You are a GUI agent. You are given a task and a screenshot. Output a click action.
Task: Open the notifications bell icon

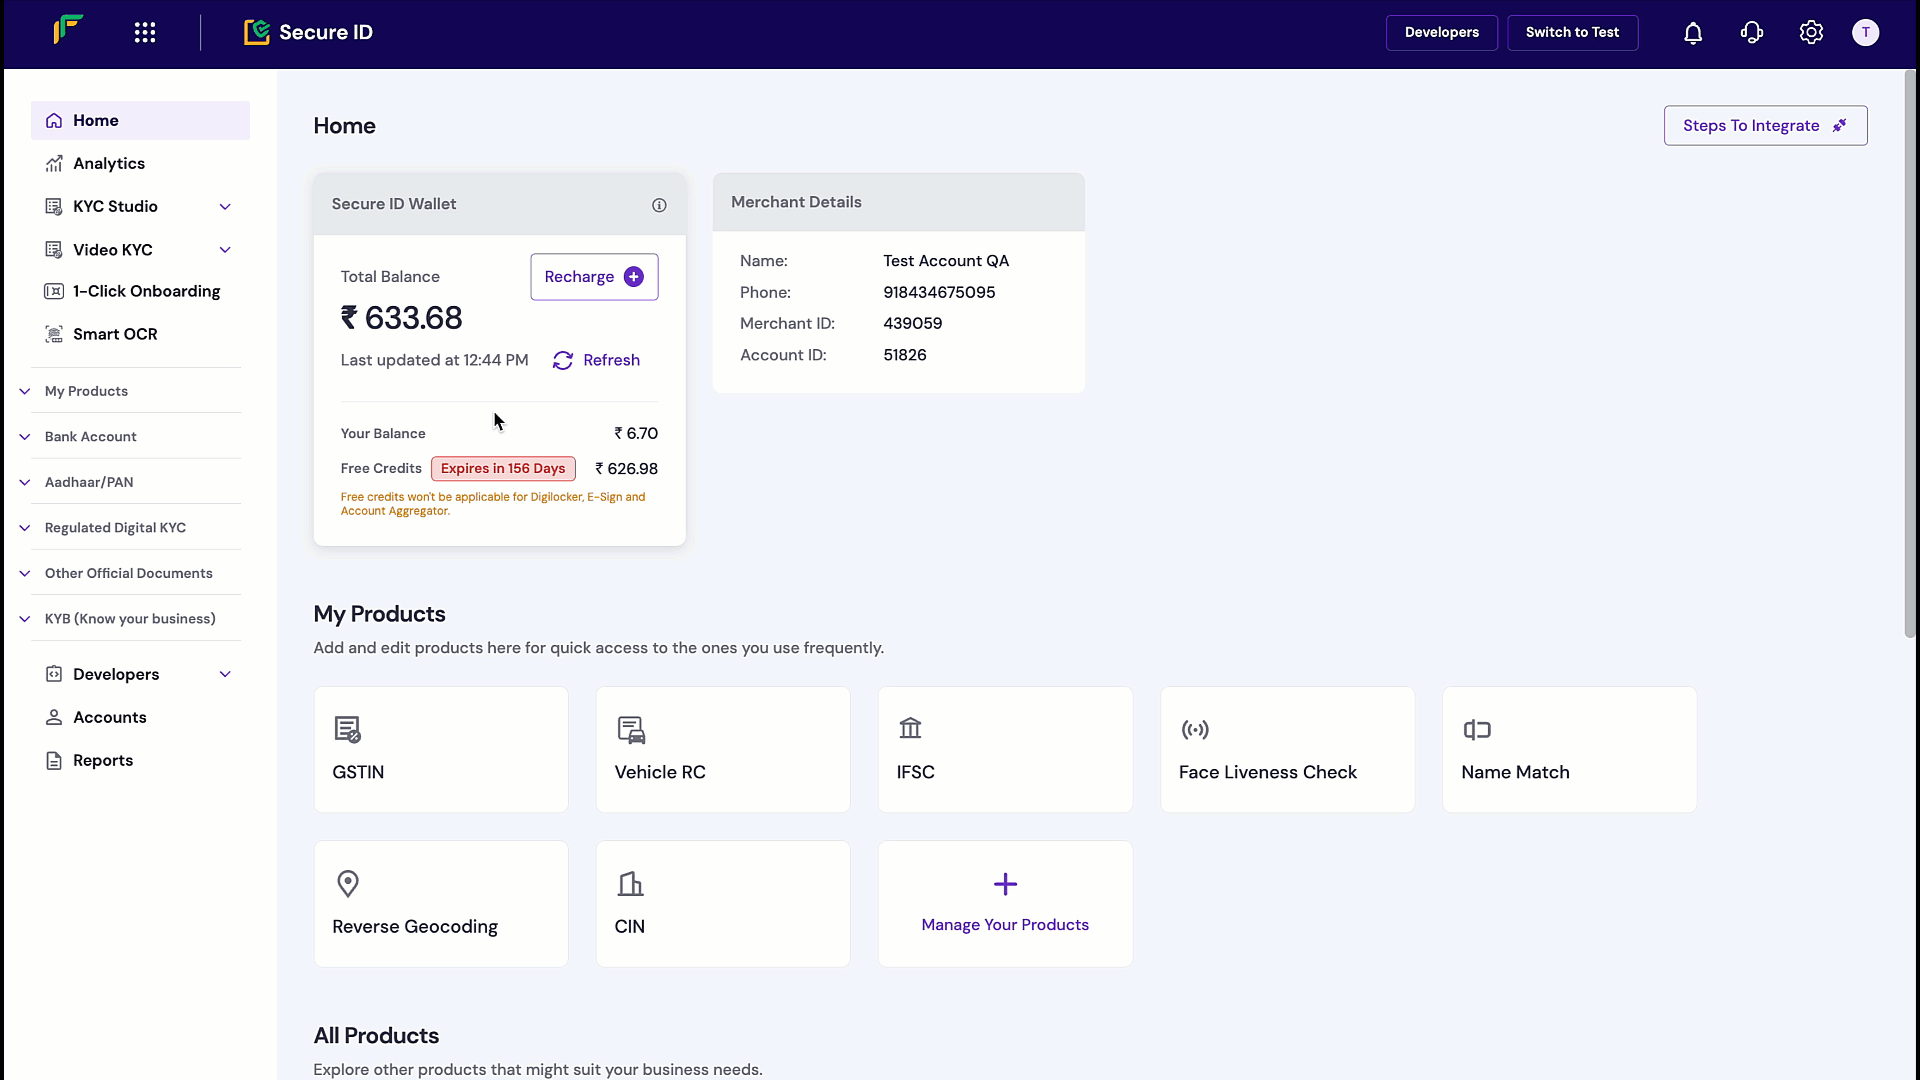(x=1693, y=33)
